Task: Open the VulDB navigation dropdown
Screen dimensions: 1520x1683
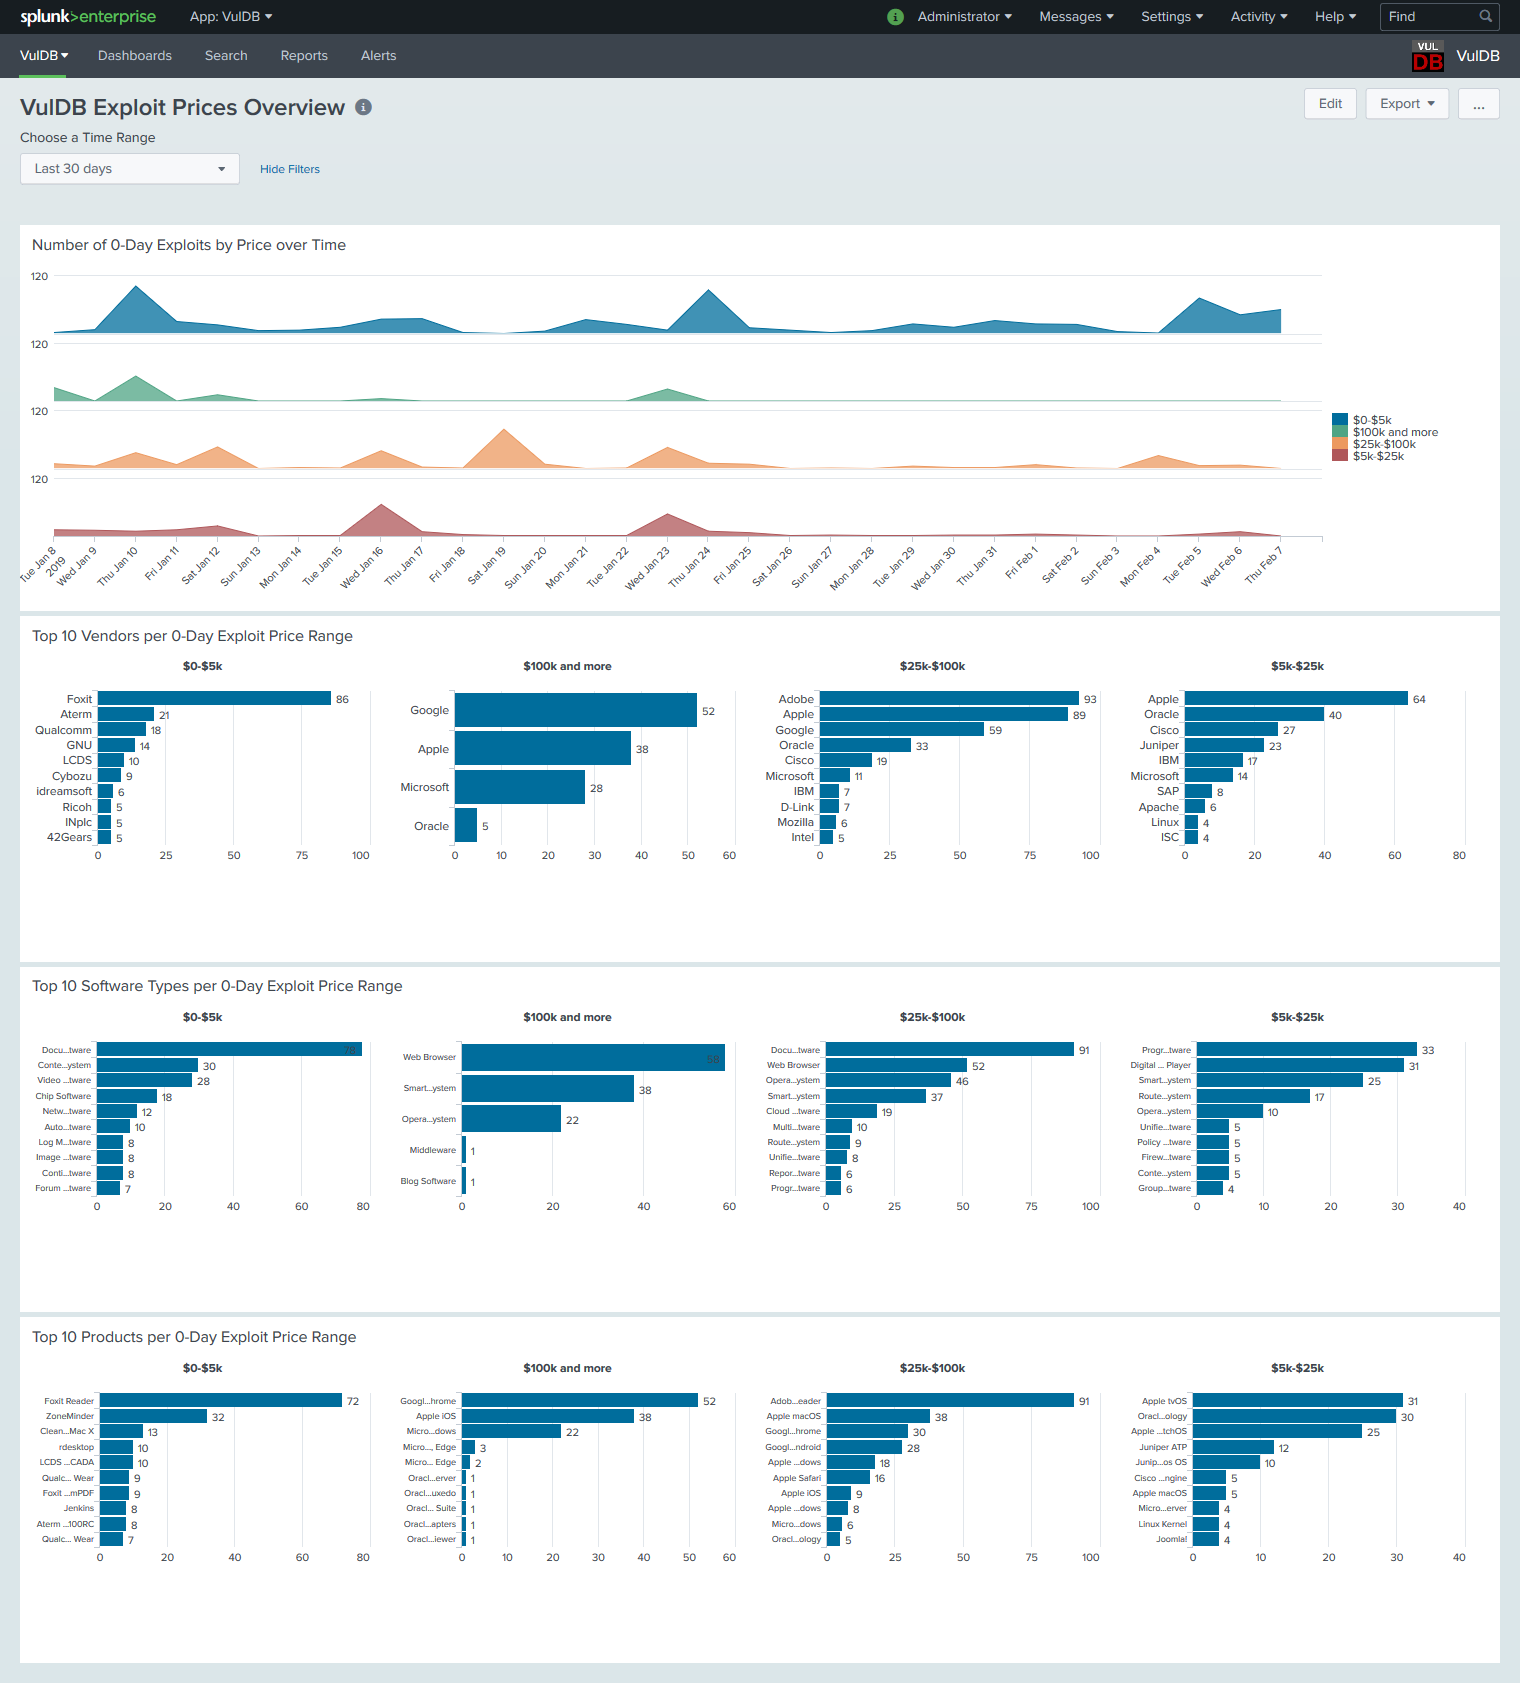Action: pyautogui.click(x=44, y=56)
